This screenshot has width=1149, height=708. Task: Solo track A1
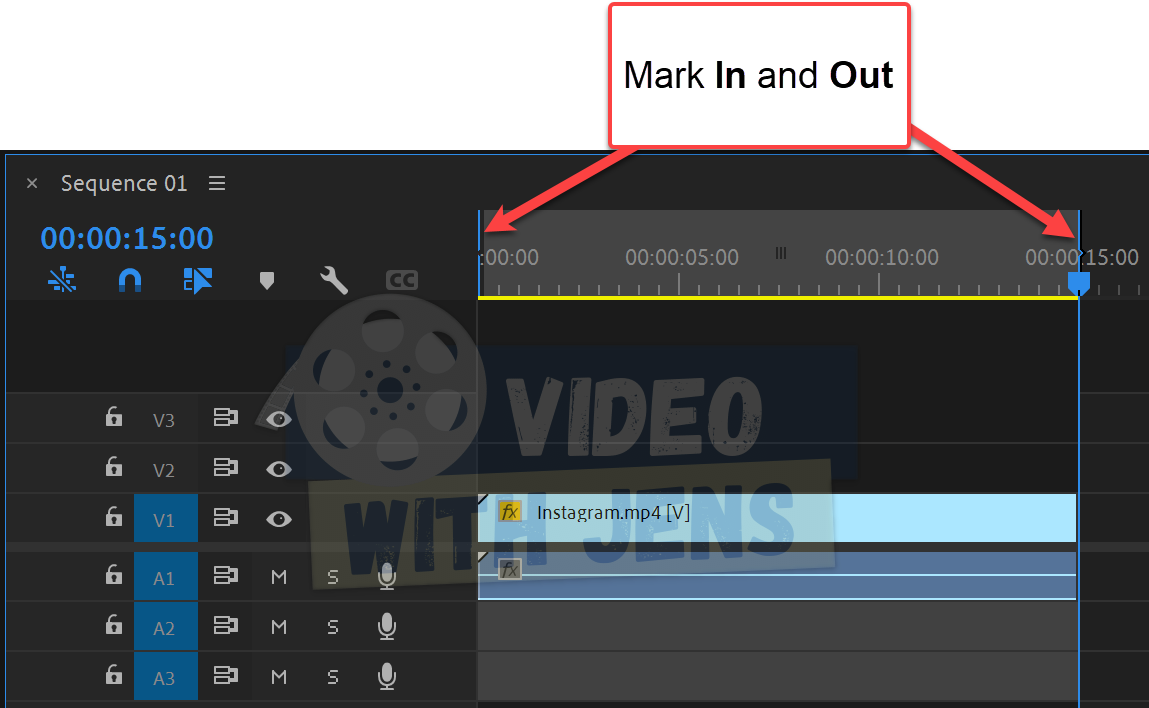333,578
